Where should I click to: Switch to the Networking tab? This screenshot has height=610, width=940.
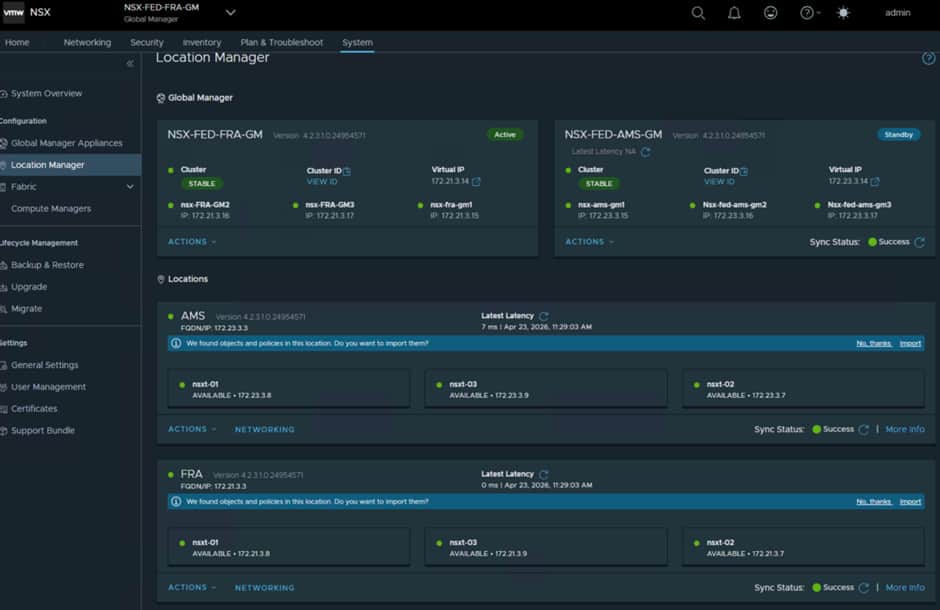[x=87, y=43]
